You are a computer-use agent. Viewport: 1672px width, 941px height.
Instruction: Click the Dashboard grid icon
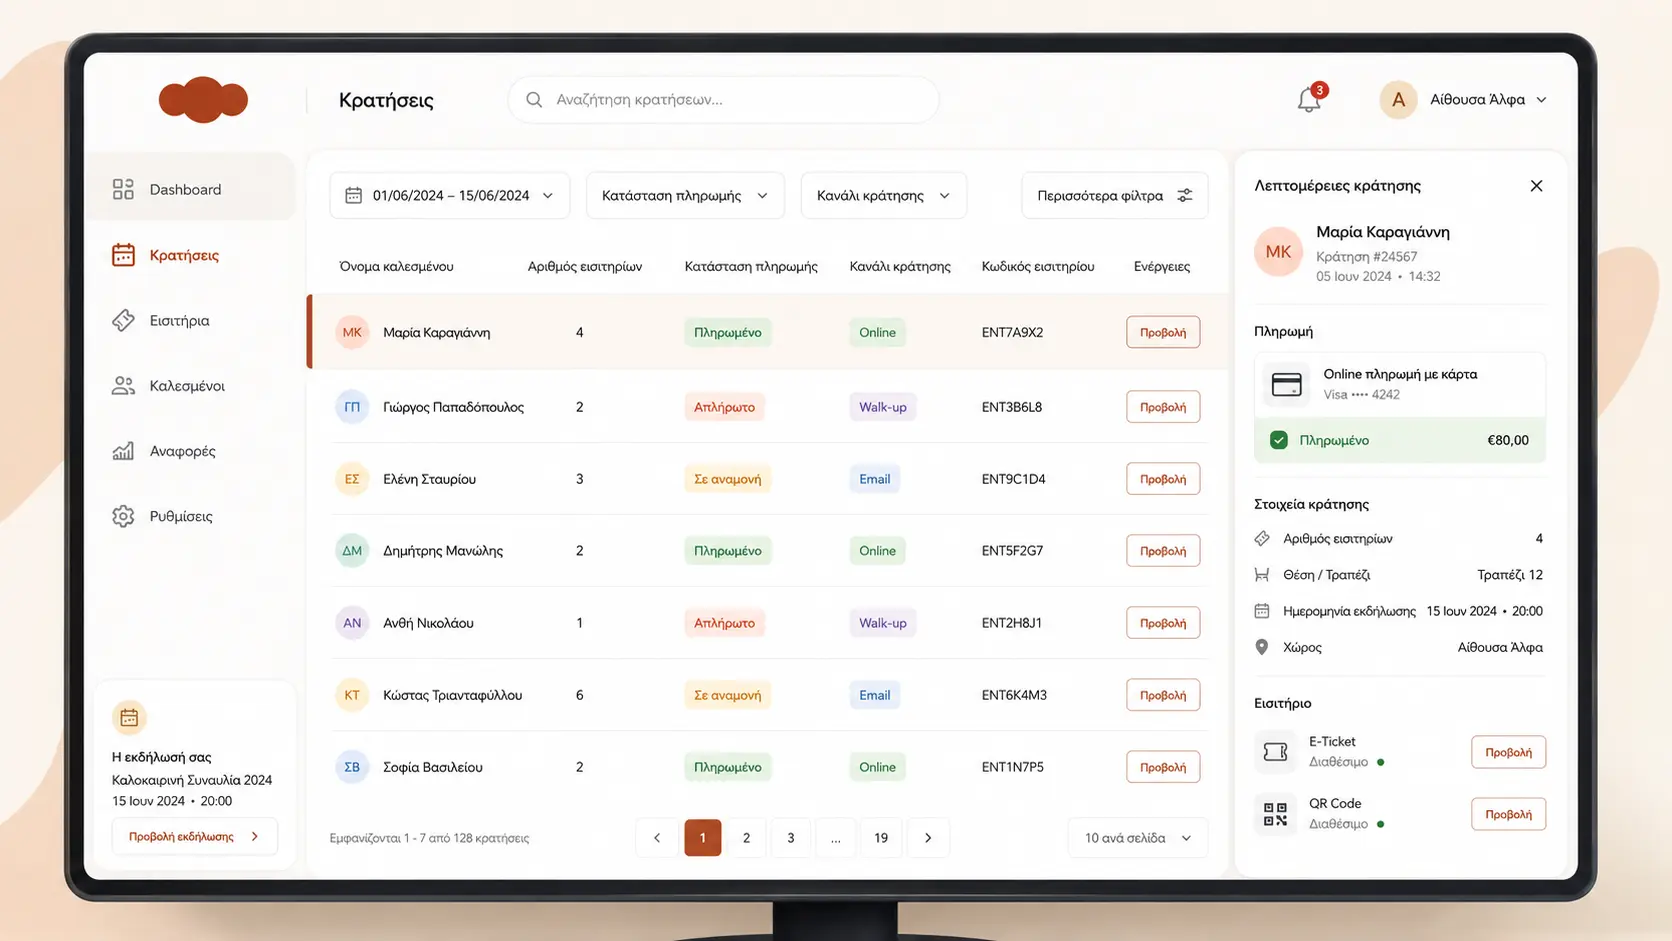pos(123,189)
